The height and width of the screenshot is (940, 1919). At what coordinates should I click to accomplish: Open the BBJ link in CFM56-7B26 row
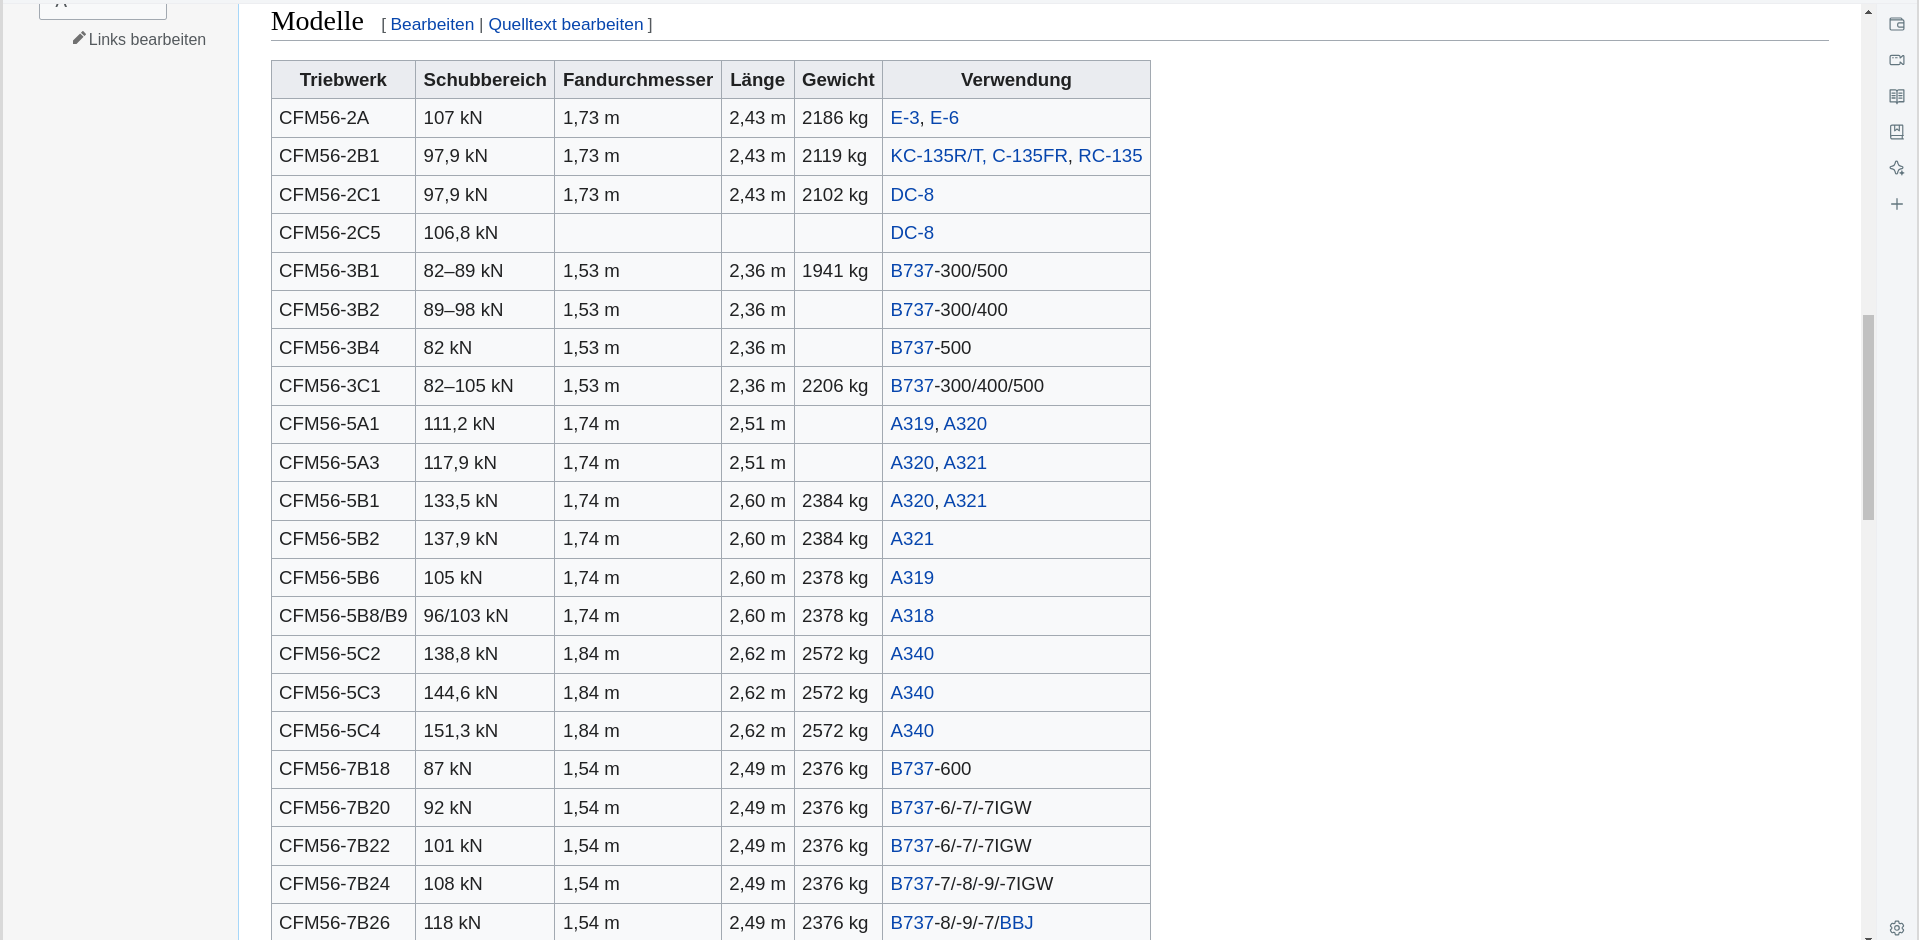click(1016, 923)
